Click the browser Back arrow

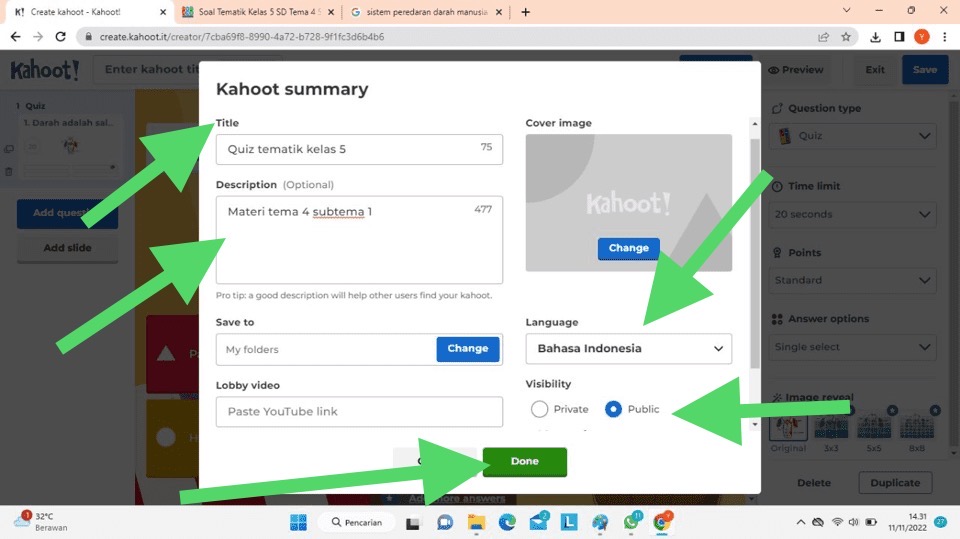coord(15,37)
